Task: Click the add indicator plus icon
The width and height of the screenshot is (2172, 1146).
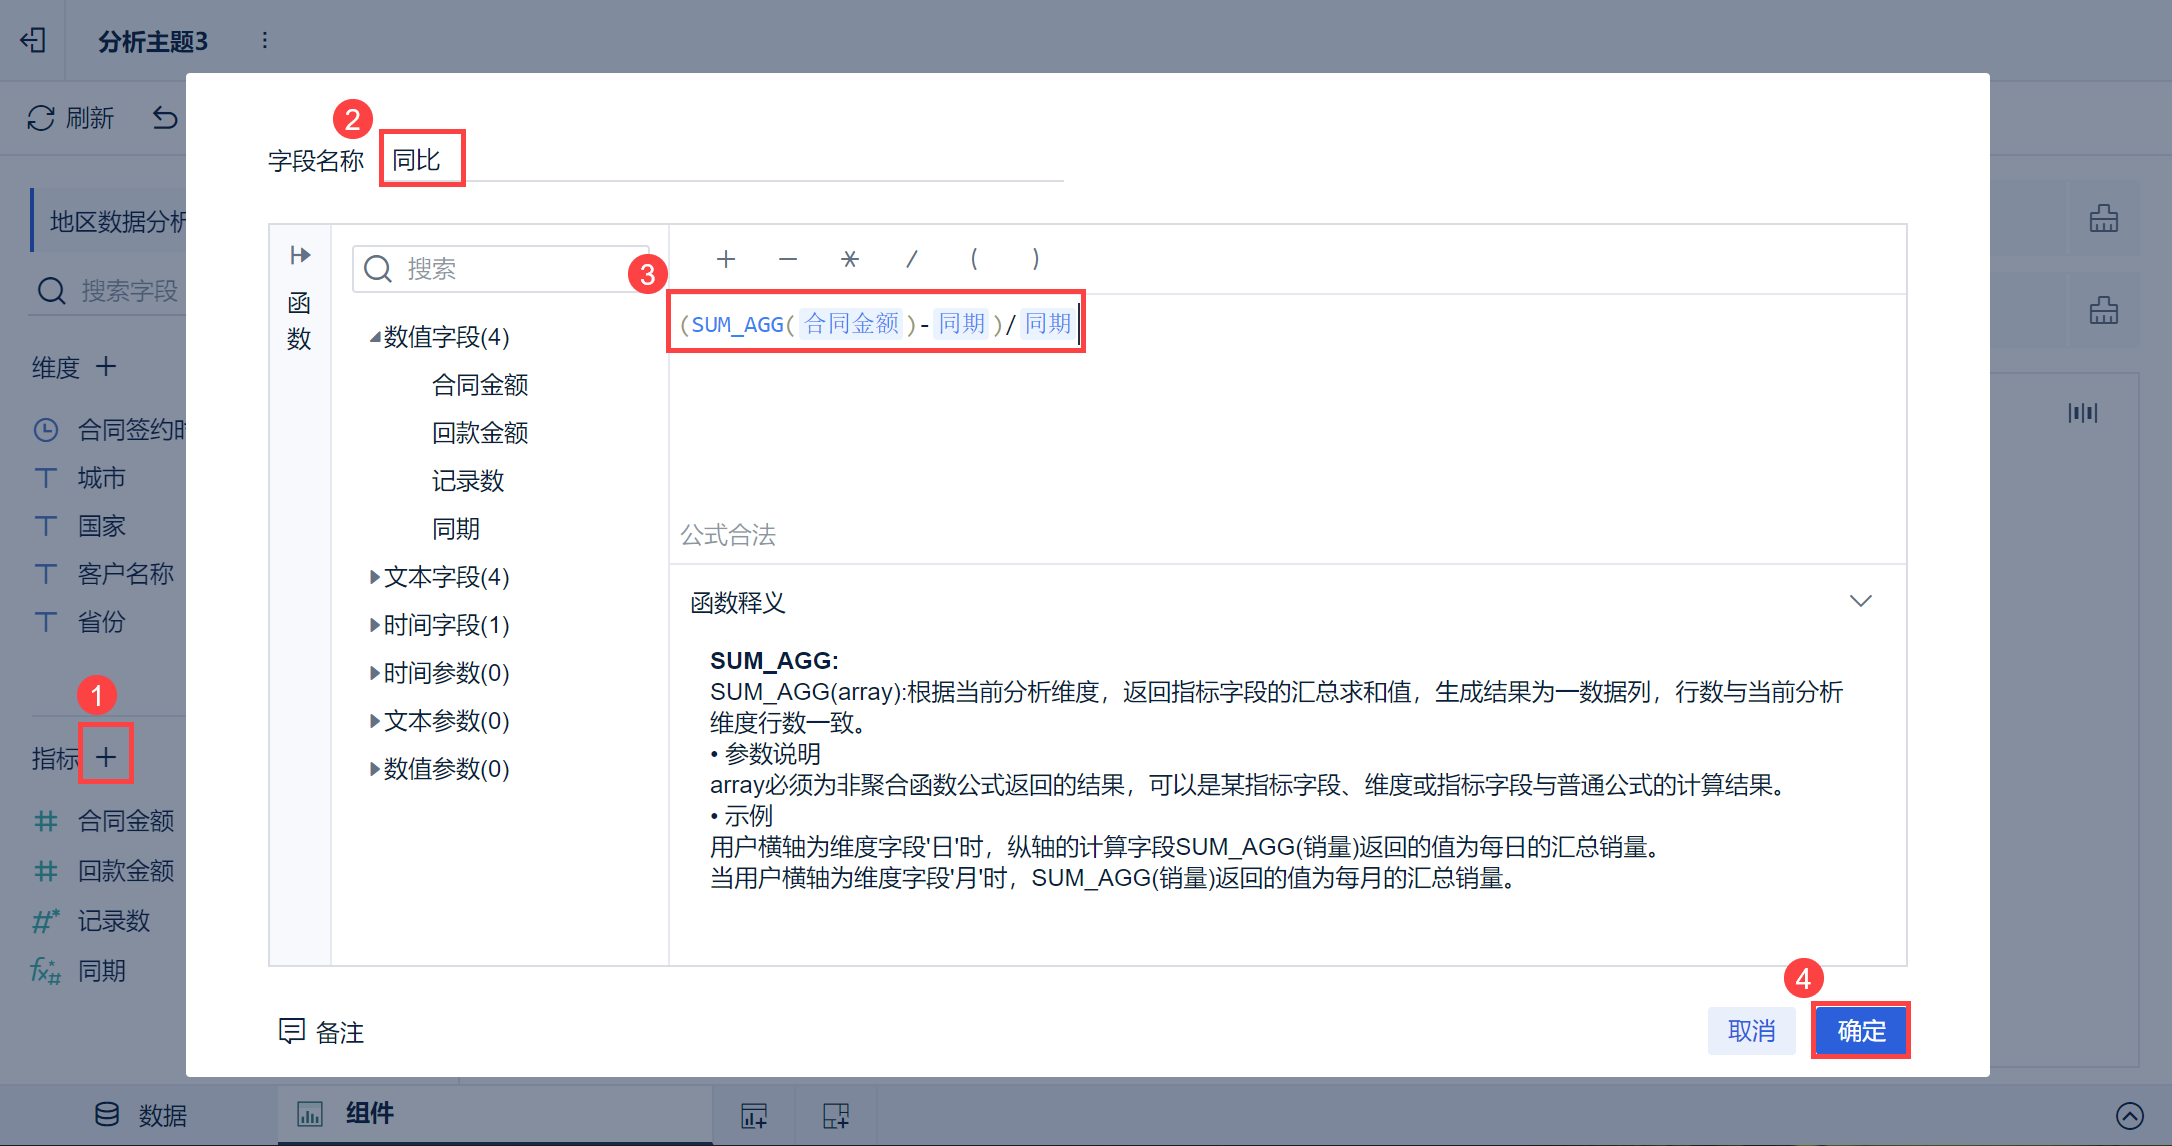Action: [106, 757]
